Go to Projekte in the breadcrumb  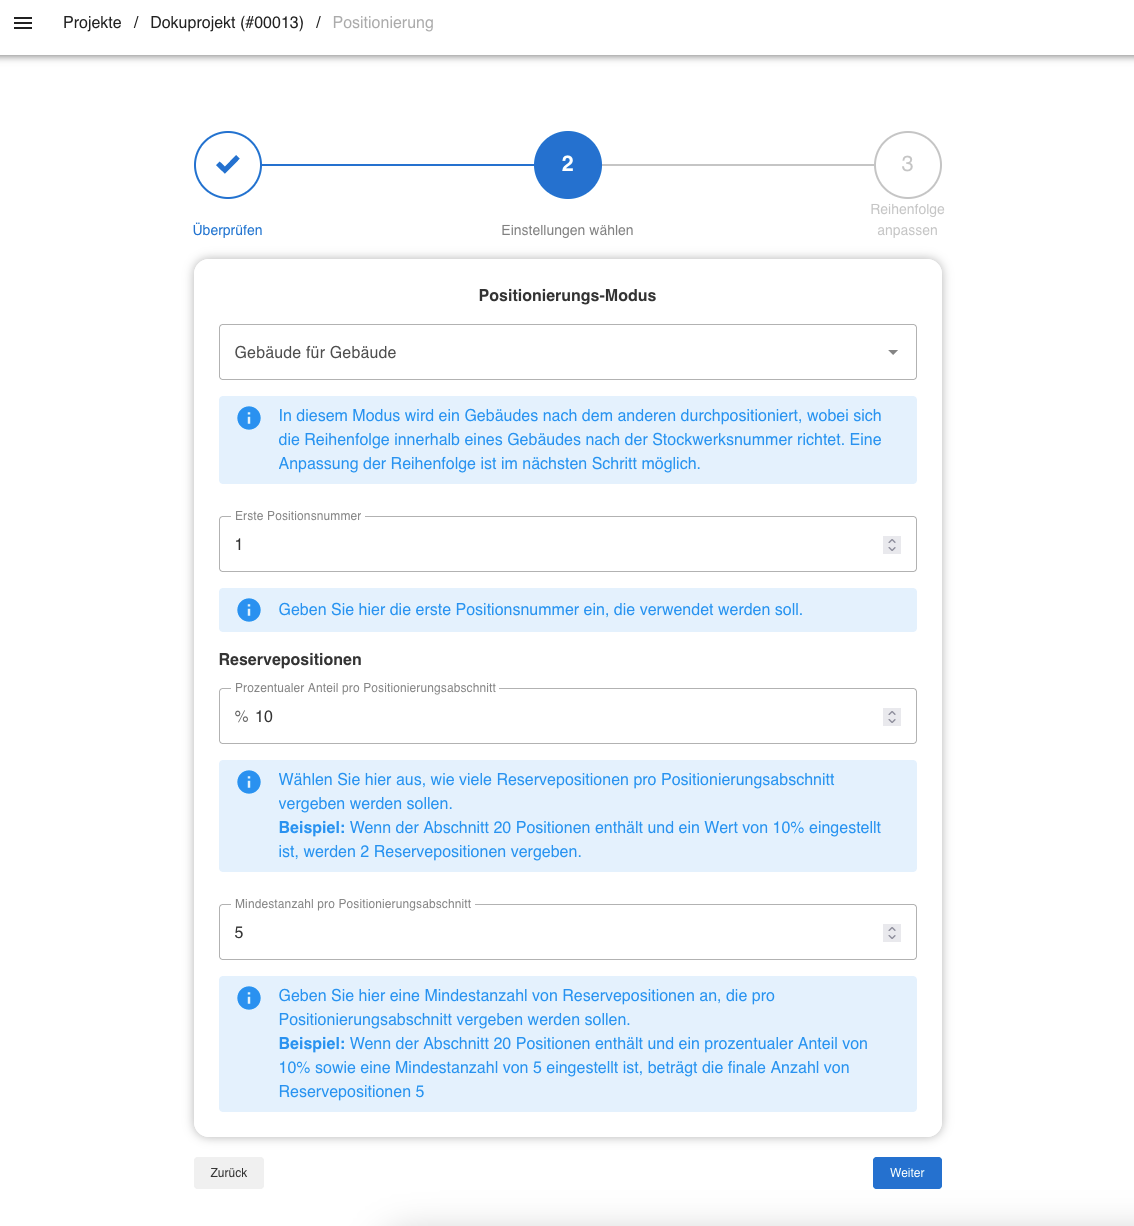pyautogui.click(x=92, y=23)
